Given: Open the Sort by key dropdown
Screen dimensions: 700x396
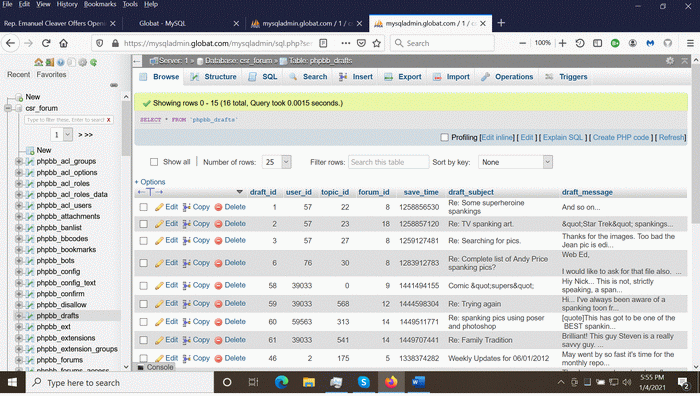Looking at the screenshot, I should tap(515, 162).
